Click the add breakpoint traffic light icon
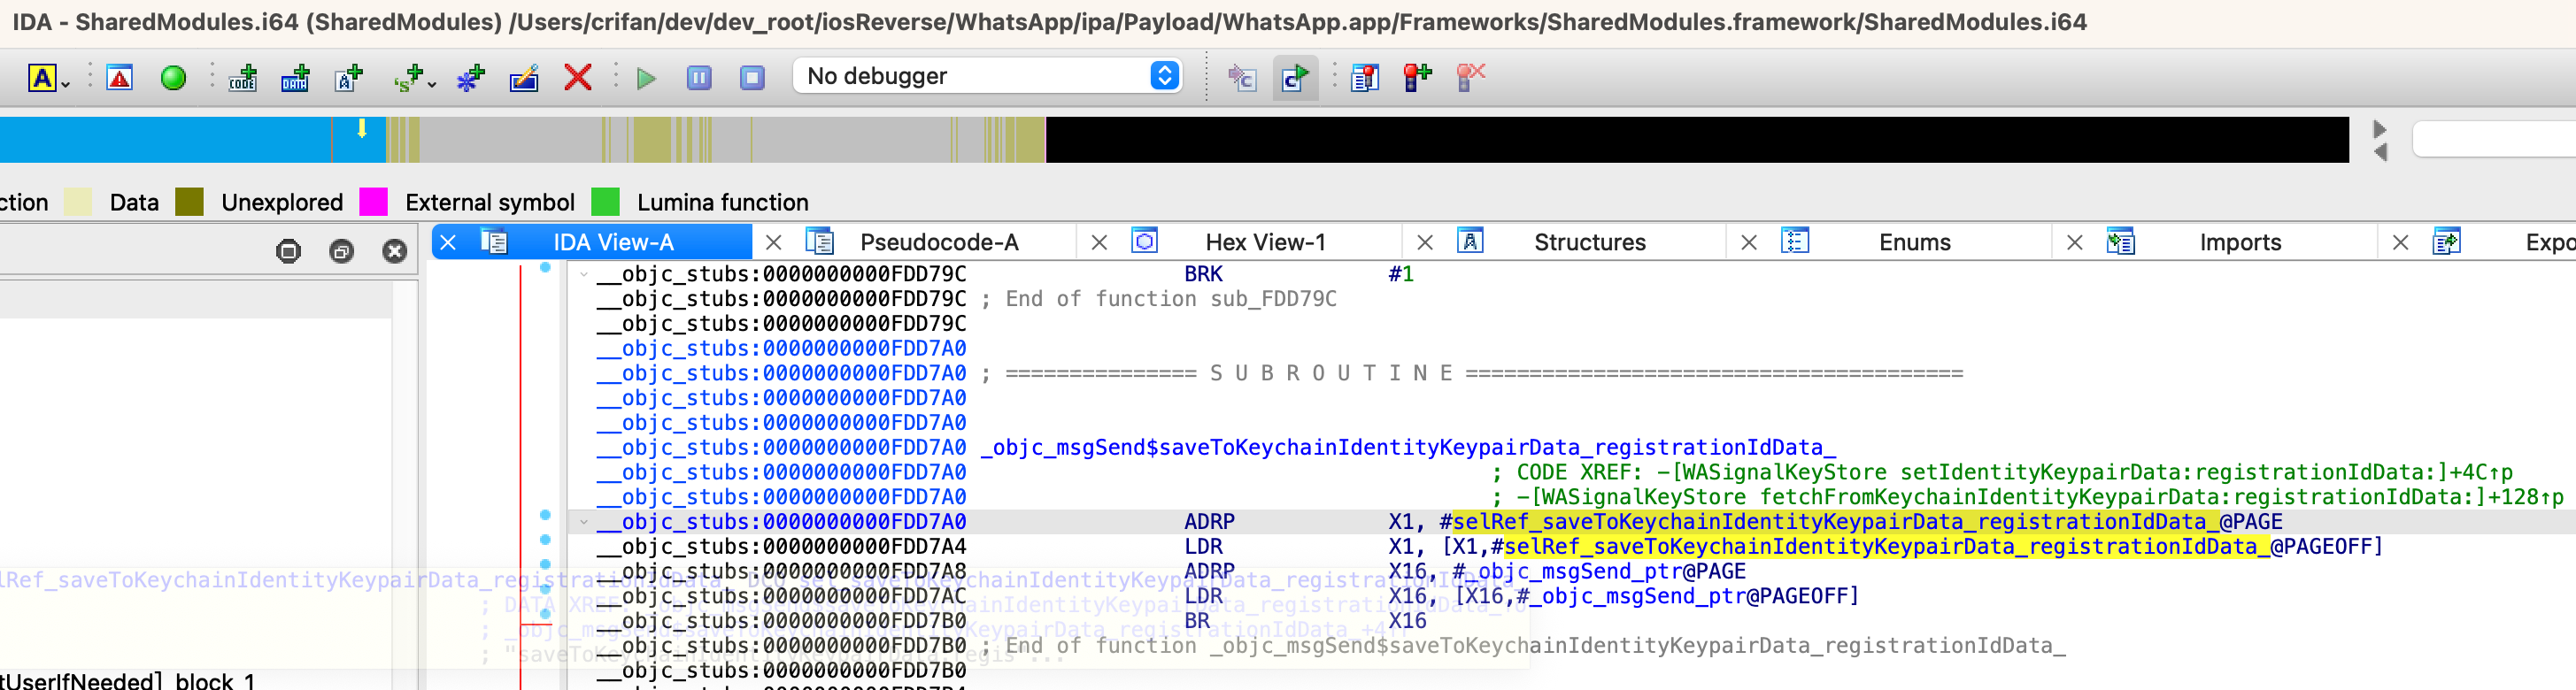This screenshot has height=690, width=2576. [1417, 77]
